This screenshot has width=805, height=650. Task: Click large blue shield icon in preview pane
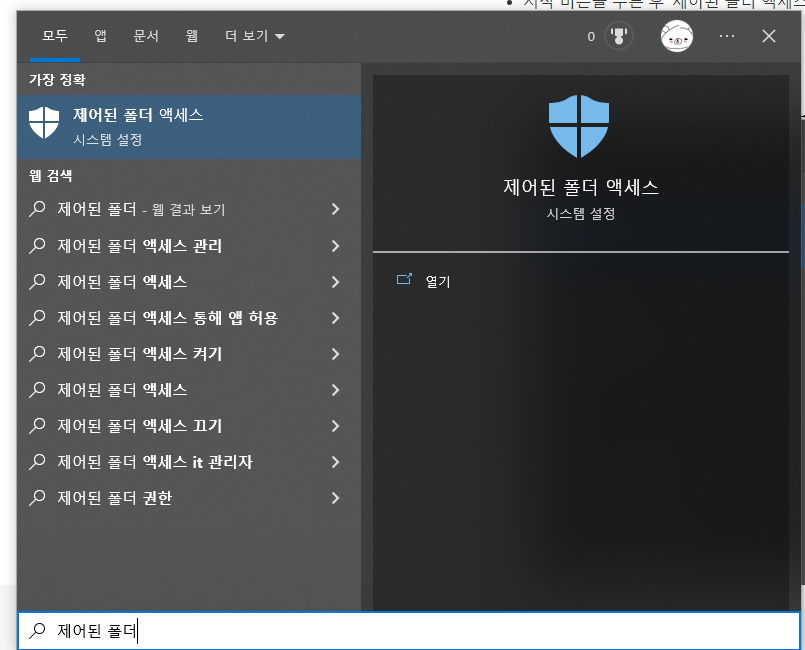pyautogui.click(x=579, y=126)
